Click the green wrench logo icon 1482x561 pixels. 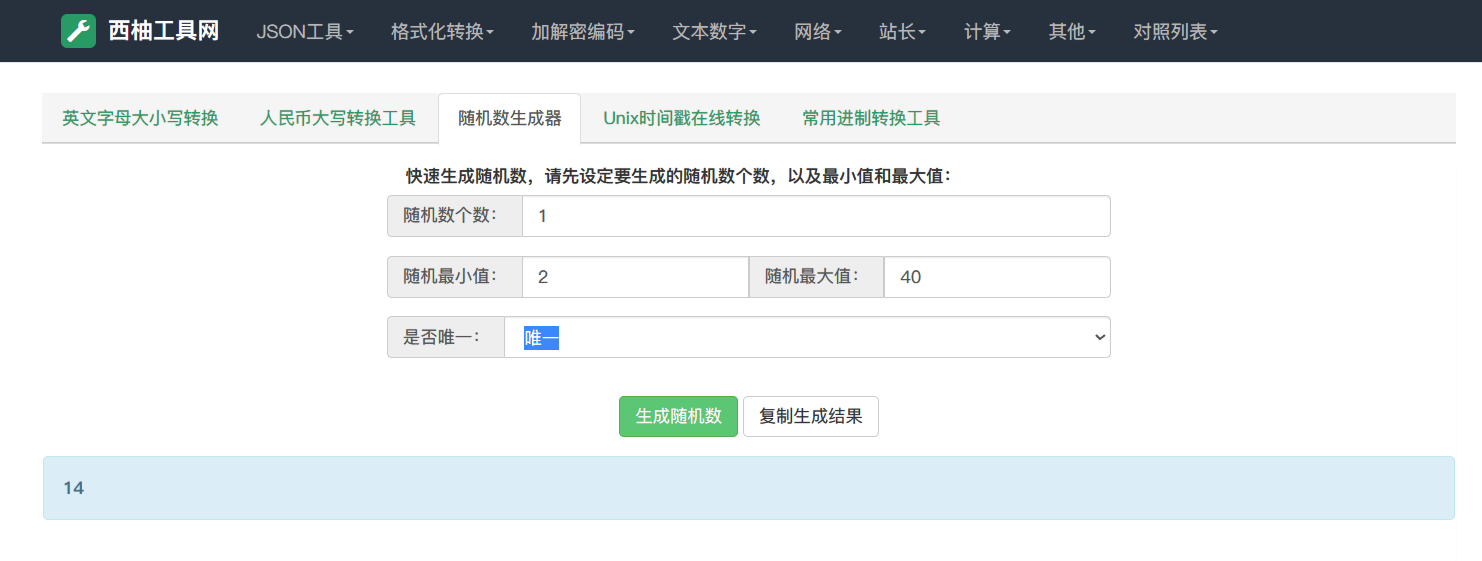[78, 31]
